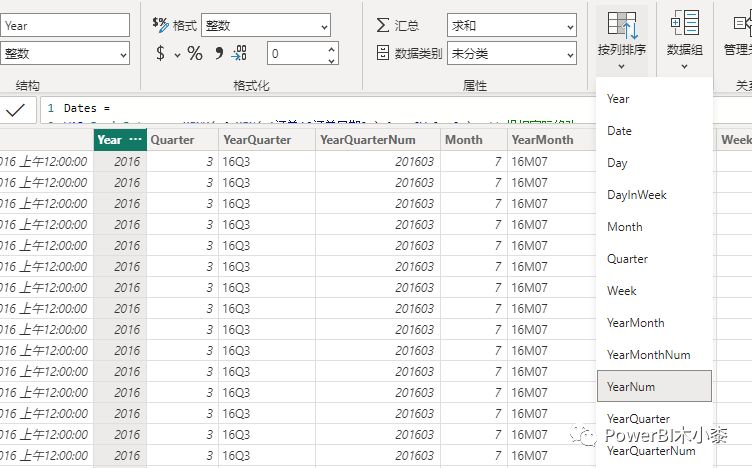The width and height of the screenshot is (752, 468).
Task: Select the Month column header
Action: point(474,140)
